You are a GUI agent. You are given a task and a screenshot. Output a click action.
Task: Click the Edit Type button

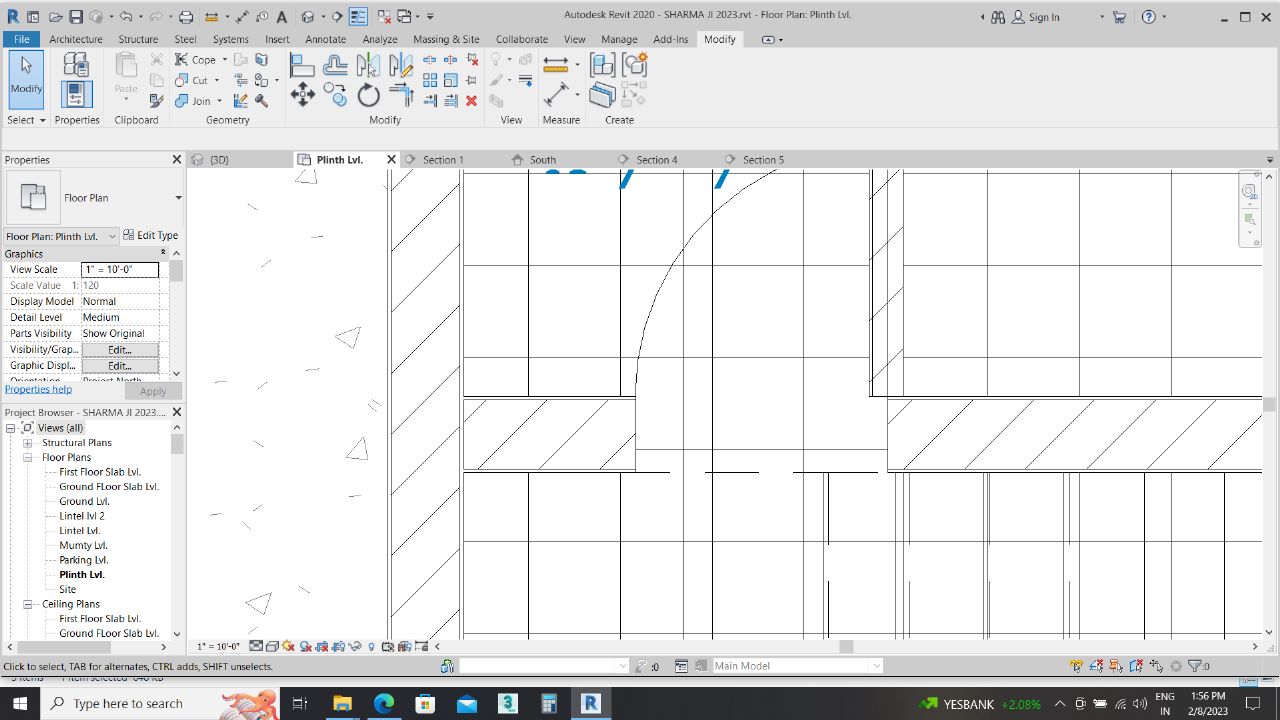pyautogui.click(x=151, y=235)
